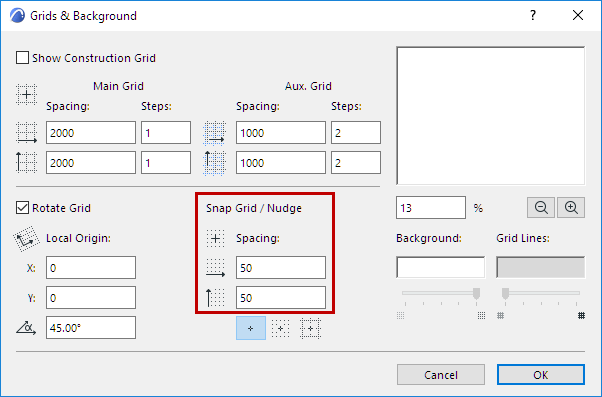The height and width of the screenshot is (397, 602).
Task: Click the Aux. Grid horizontal steps field
Action: pyautogui.click(x=356, y=133)
